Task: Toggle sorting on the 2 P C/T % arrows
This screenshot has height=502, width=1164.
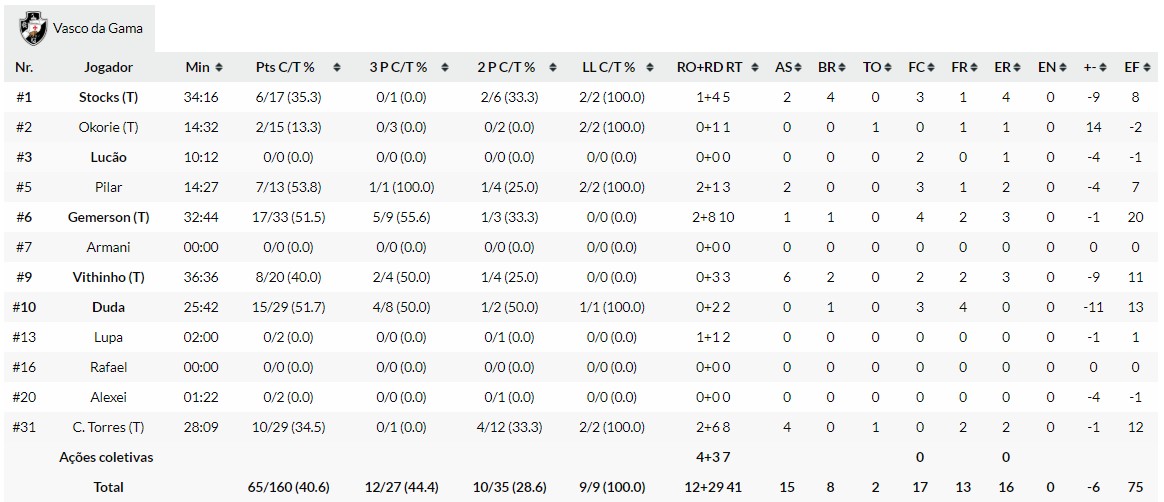Action: coord(555,68)
